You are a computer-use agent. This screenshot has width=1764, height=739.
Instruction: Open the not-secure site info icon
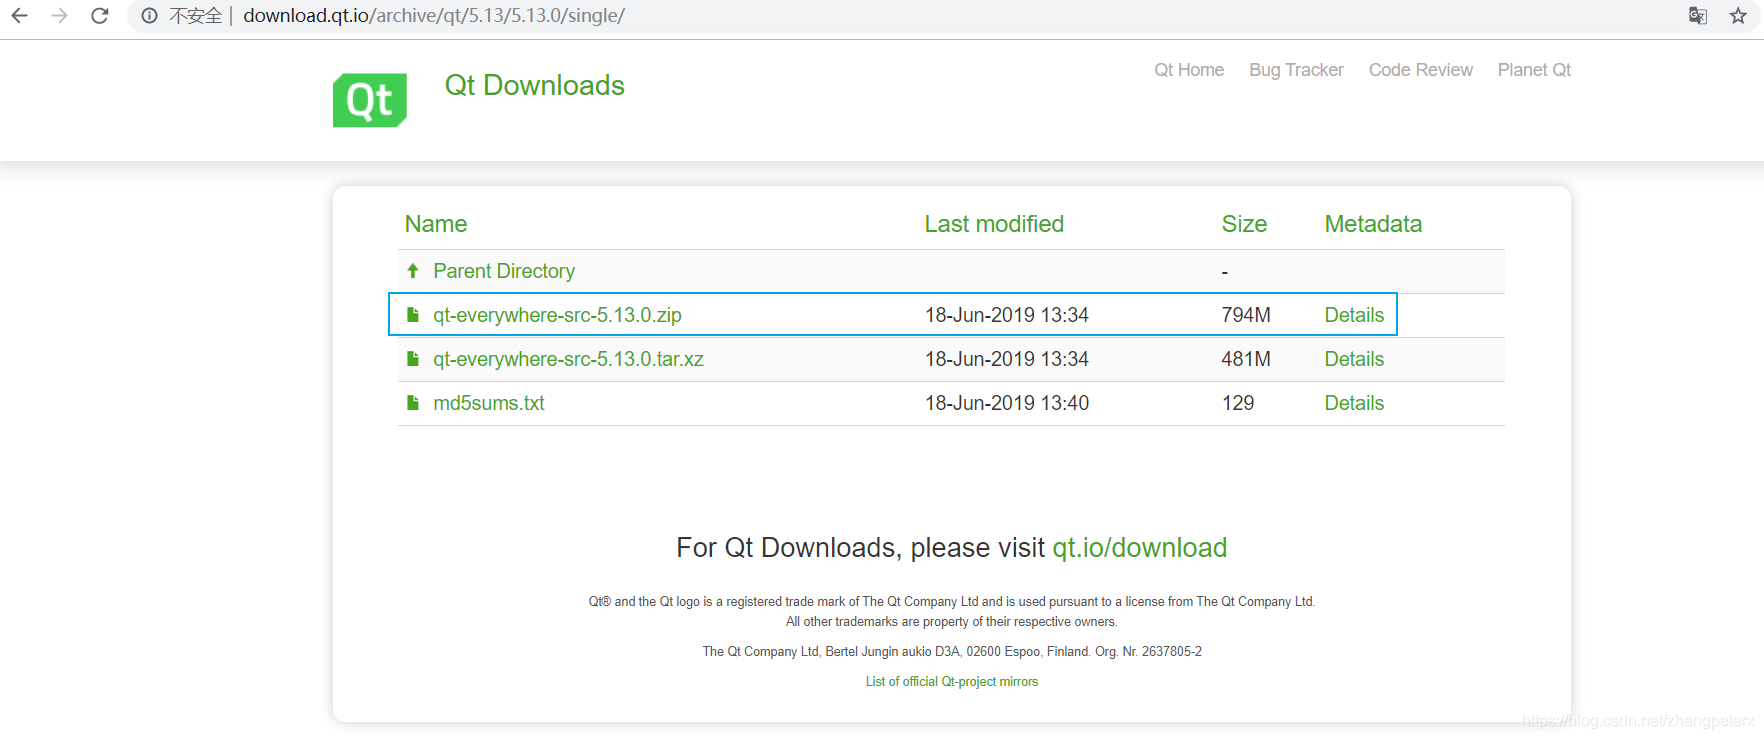coord(149,16)
